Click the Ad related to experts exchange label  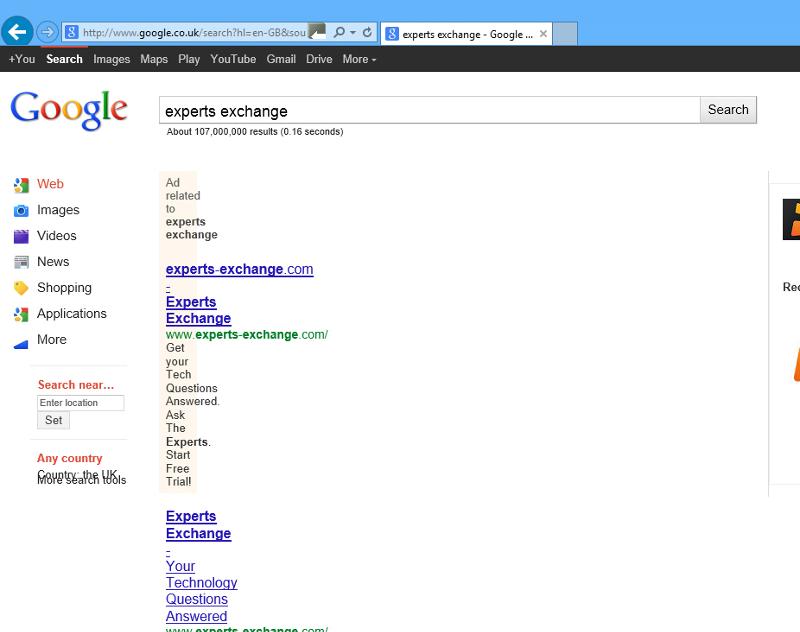[x=191, y=209]
